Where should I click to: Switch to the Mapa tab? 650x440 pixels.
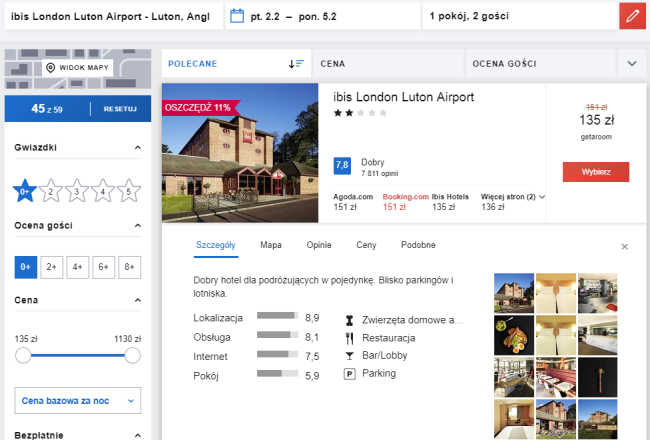pyautogui.click(x=271, y=245)
